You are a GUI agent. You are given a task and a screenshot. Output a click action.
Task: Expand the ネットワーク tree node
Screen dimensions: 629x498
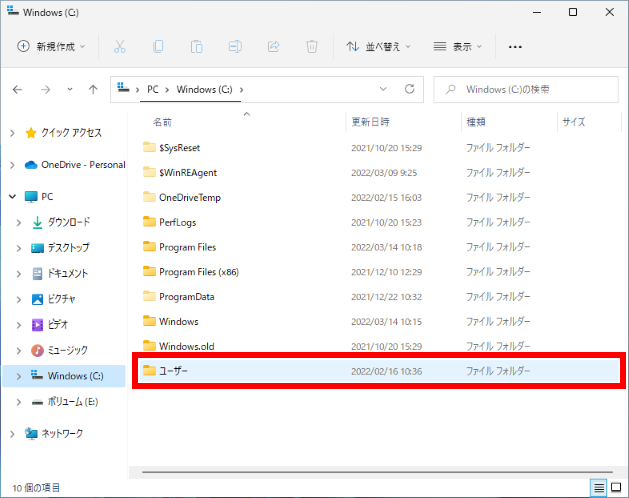click(12, 434)
